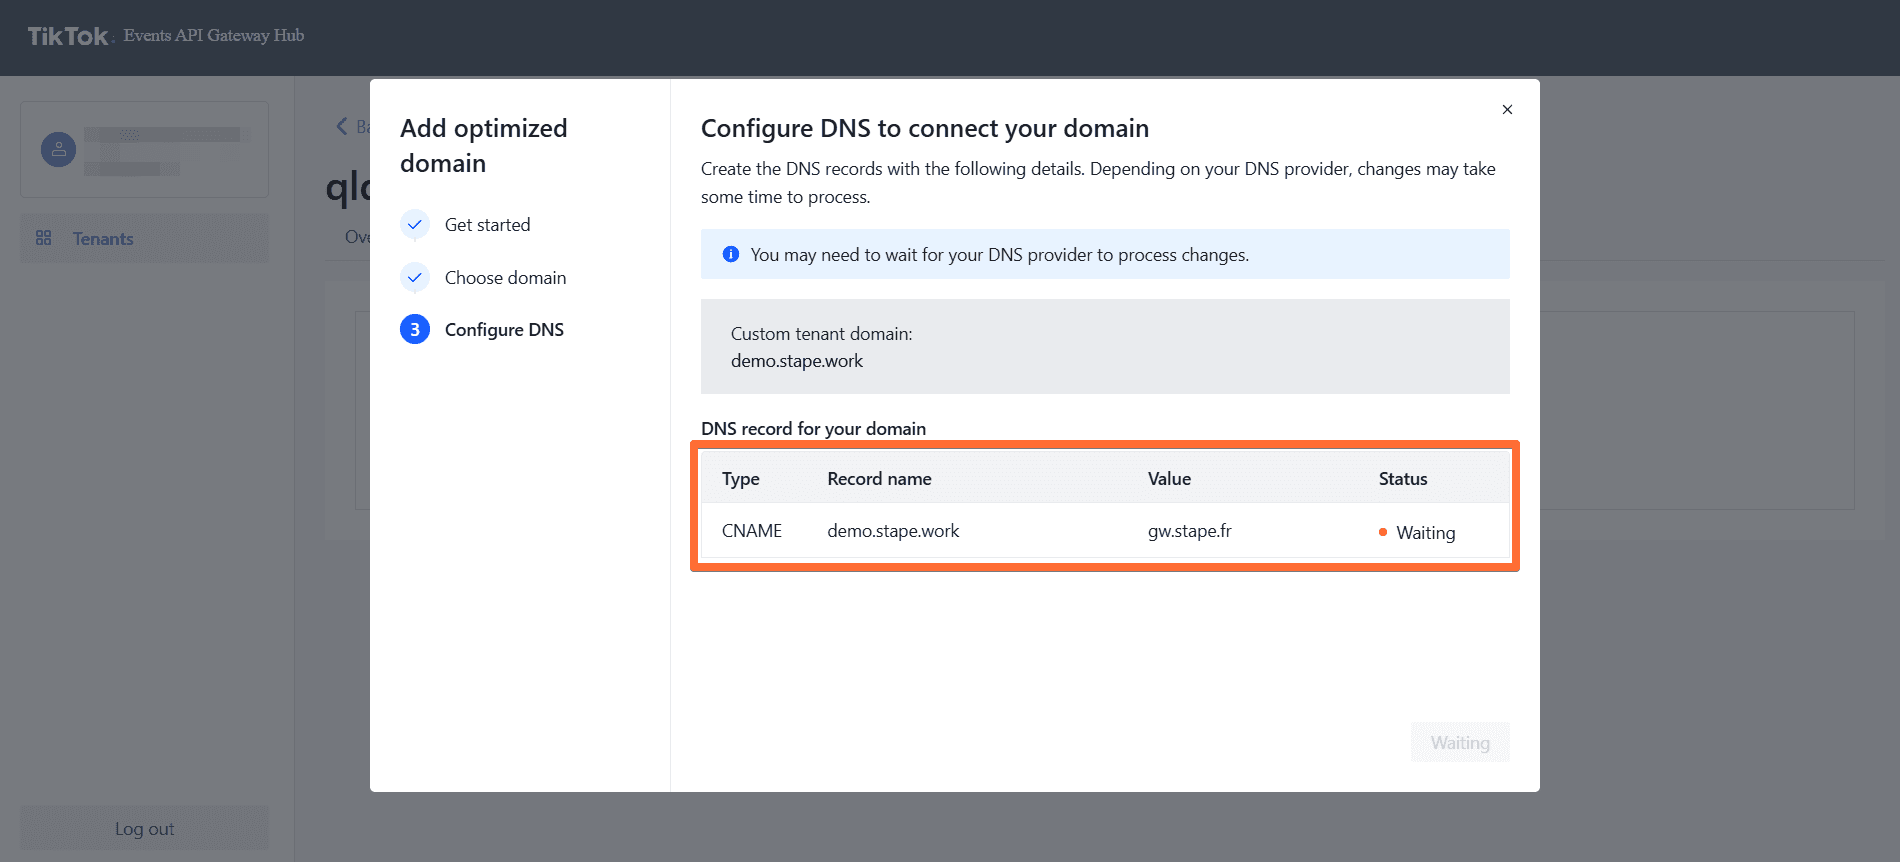Click the DNS provider wait notice text
The height and width of the screenshot is (862, 1900).
tap(999, 255)
